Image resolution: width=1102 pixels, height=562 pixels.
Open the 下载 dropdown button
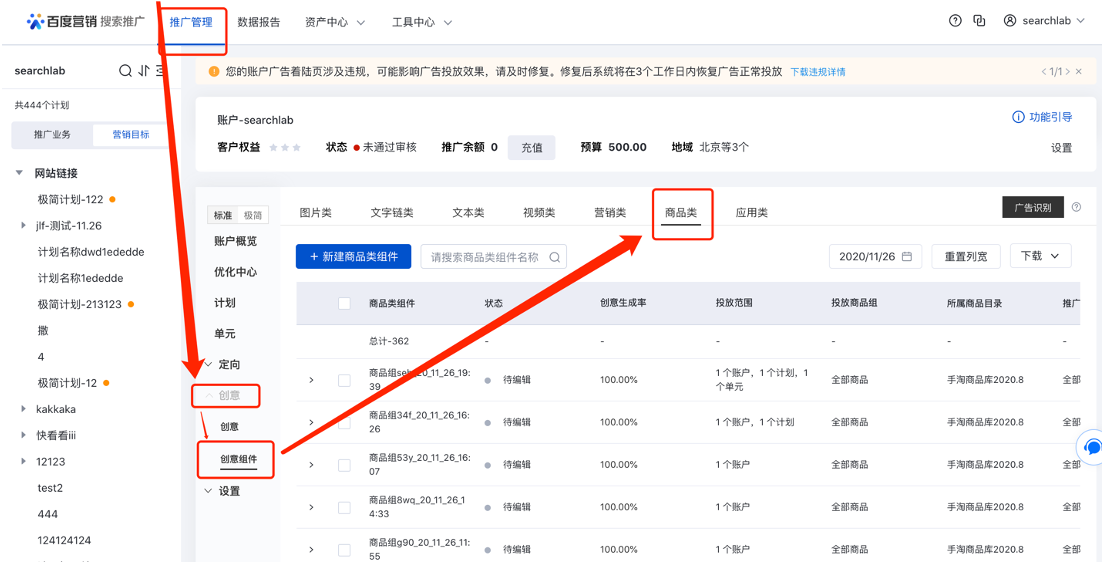(1040, 256)
